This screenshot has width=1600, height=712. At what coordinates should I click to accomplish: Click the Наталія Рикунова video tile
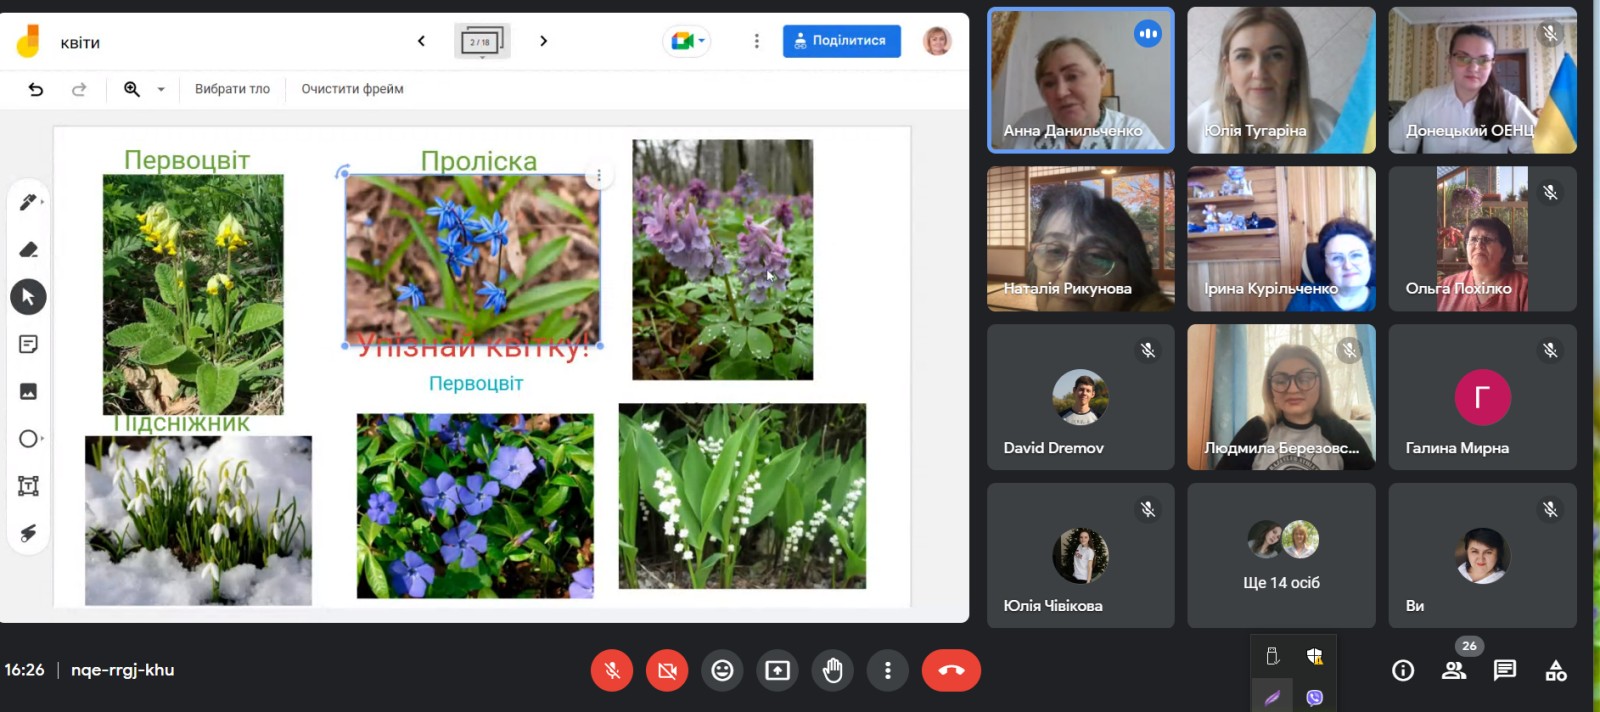tap(1081, 238)
